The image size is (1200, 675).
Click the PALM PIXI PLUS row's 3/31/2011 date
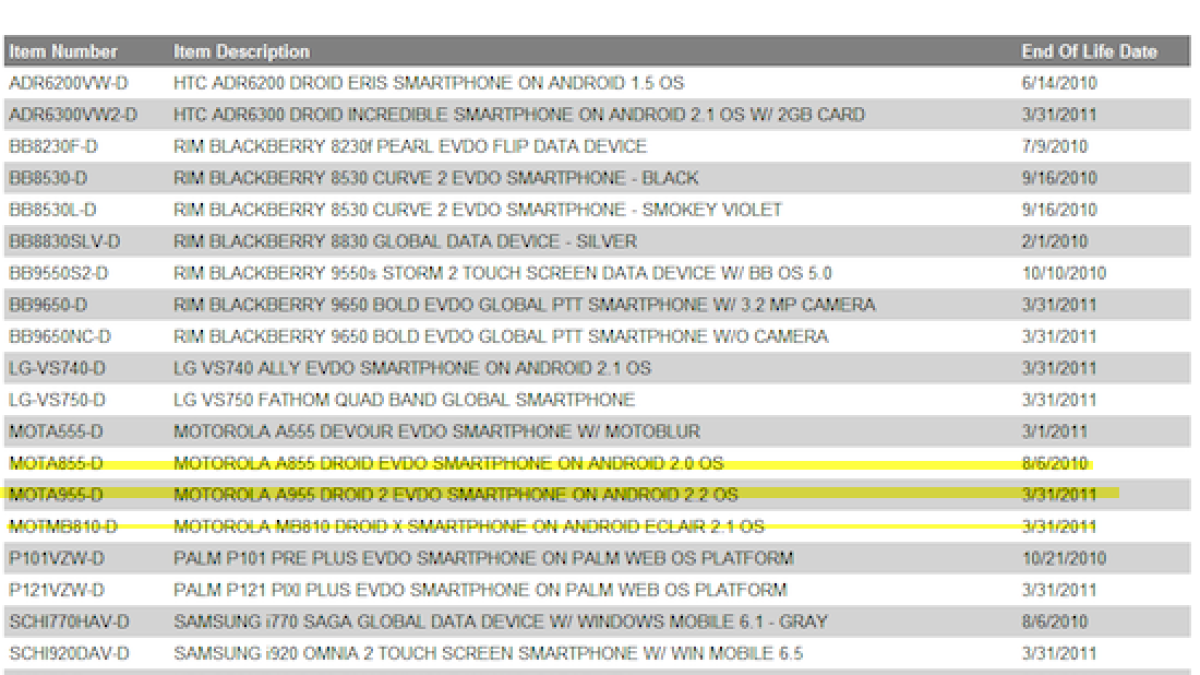click(x=1059, y=590)
